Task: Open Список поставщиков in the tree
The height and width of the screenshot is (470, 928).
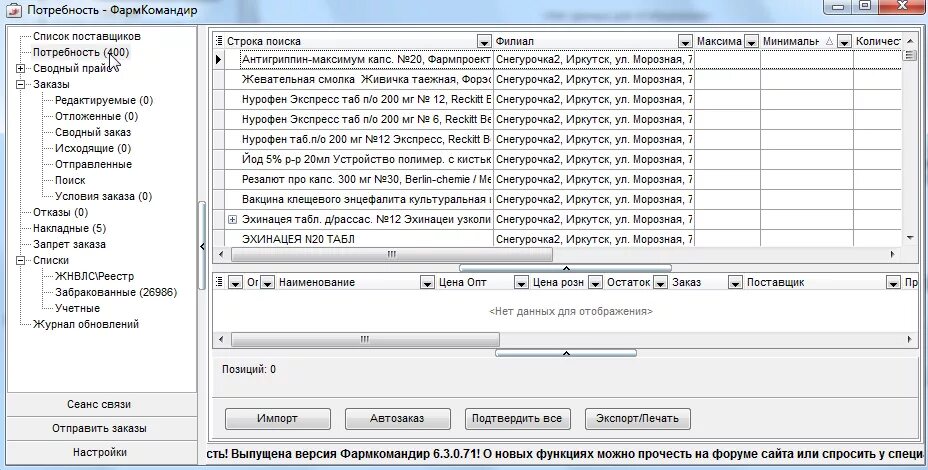Action: tap(86, 36)
